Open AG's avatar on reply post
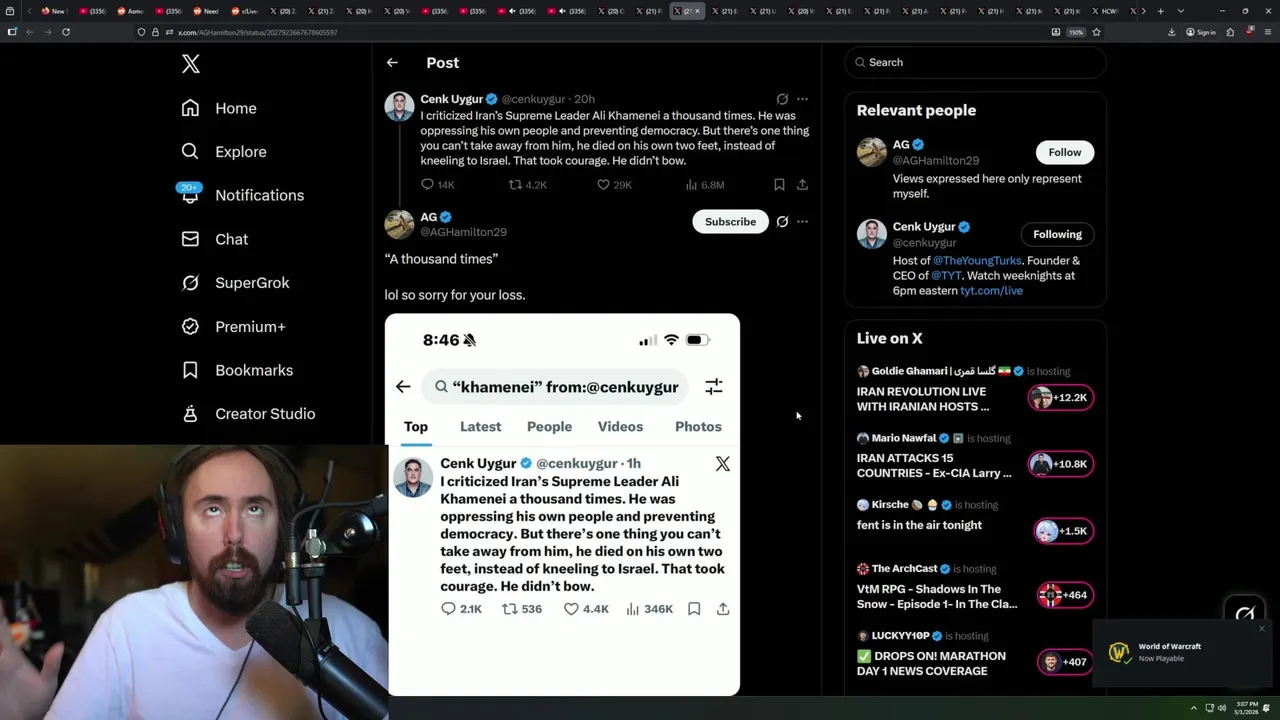This screenshot has width=1280, height=720. point(399,224)
